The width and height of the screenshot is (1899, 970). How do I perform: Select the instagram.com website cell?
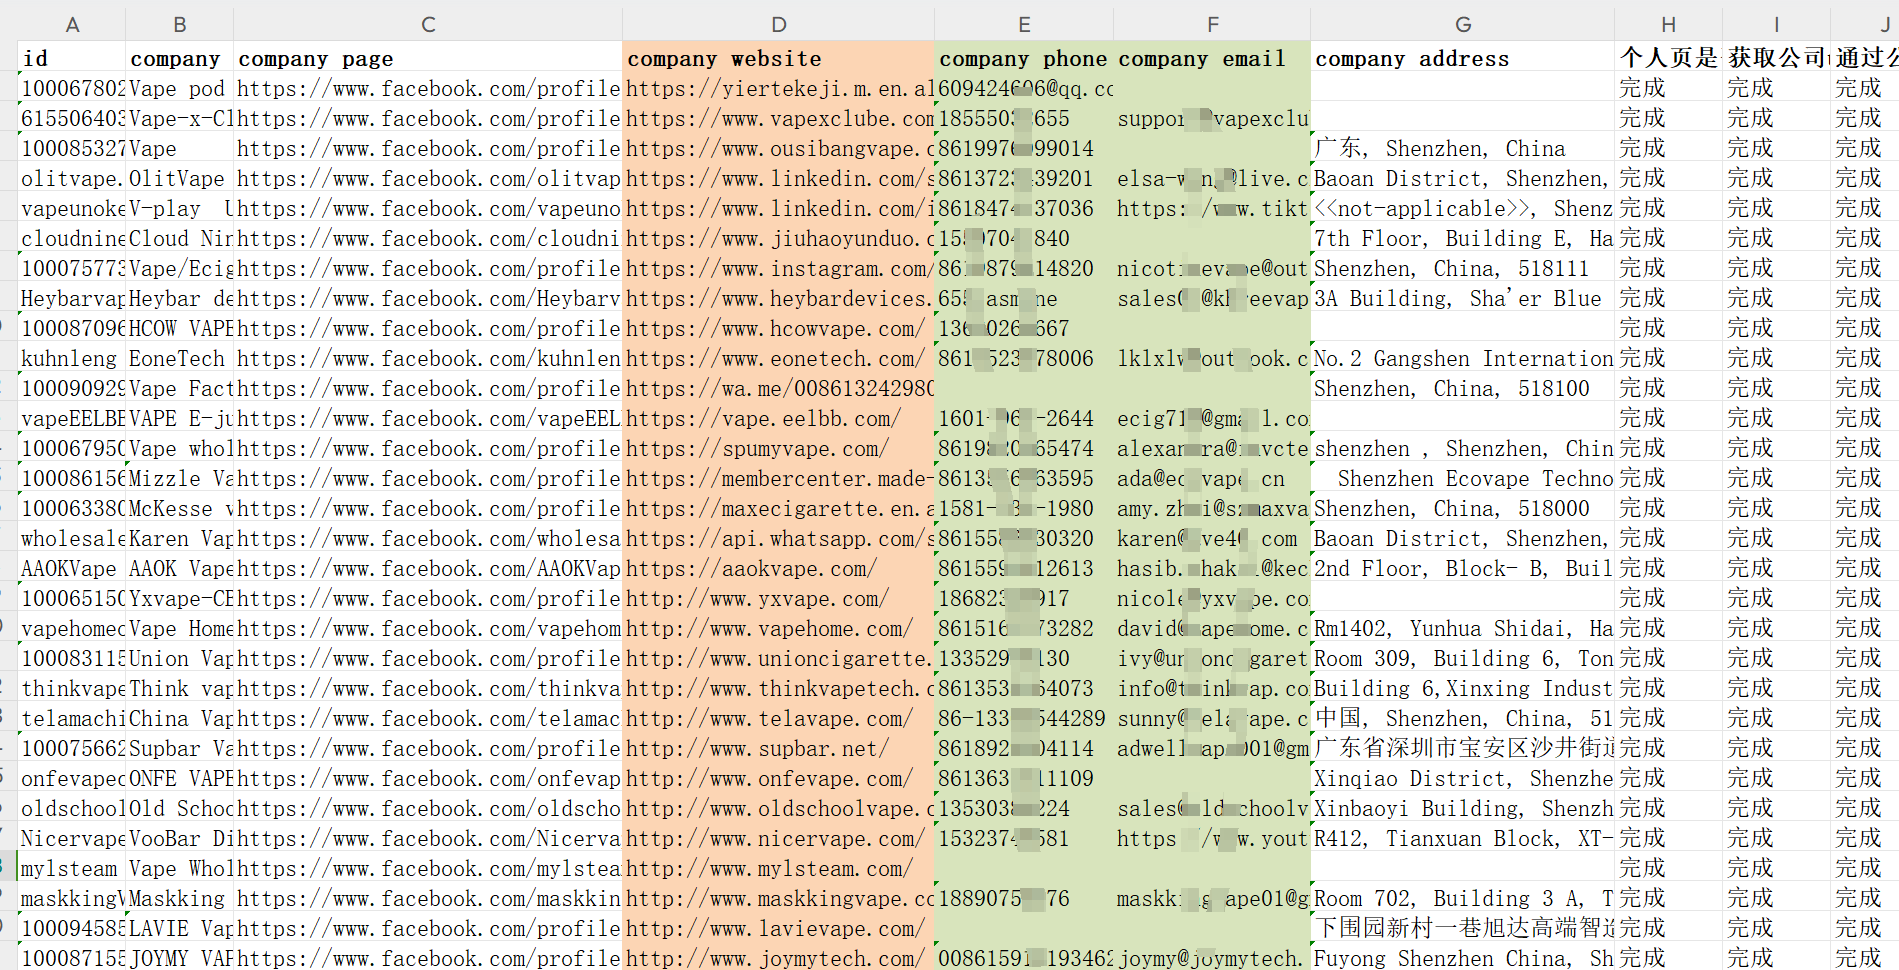[779, 268]
